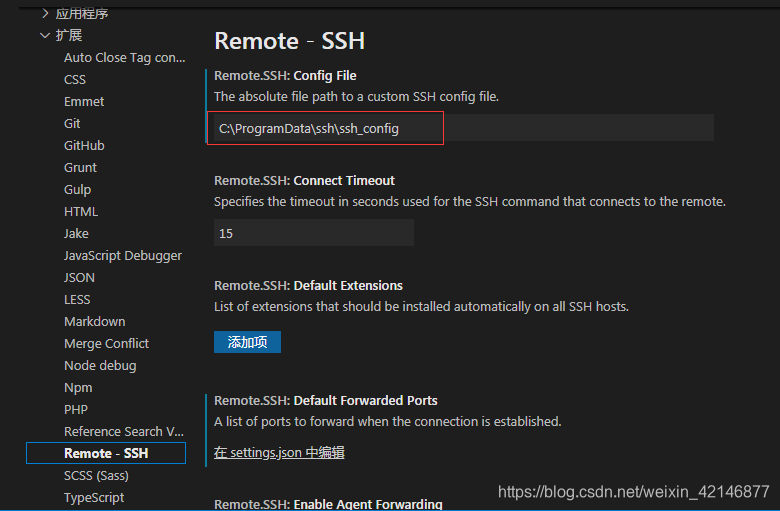Add a Default Extensions item with 添加项
Screen dimensions: 780x511
[x=247, y=342]
